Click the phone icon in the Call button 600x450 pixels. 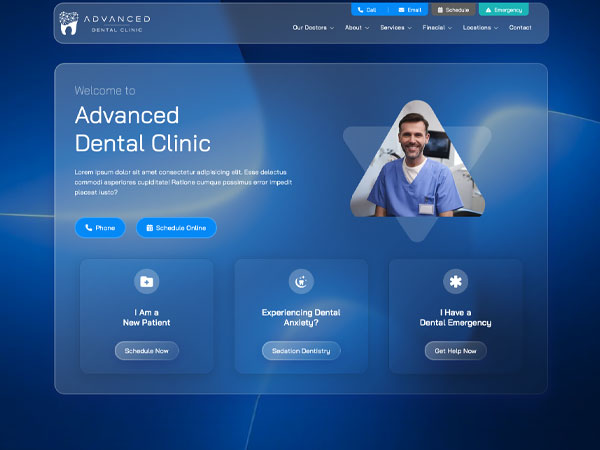click(360, 10)
